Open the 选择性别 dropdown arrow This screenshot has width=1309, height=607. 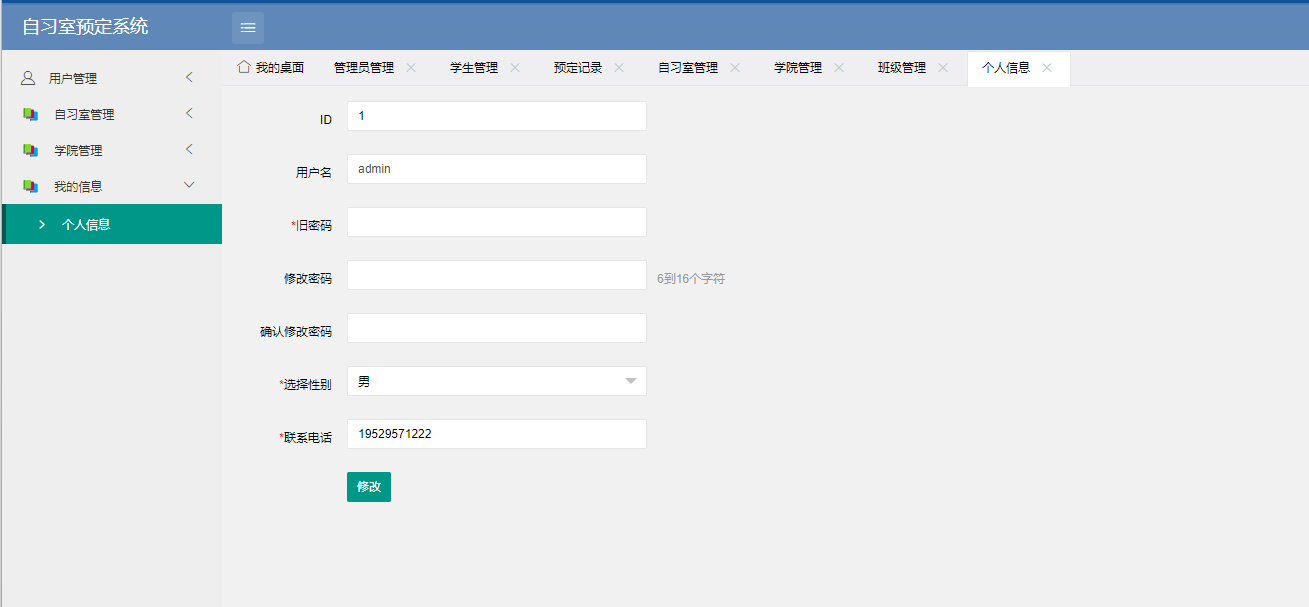(x=631, y=381)
